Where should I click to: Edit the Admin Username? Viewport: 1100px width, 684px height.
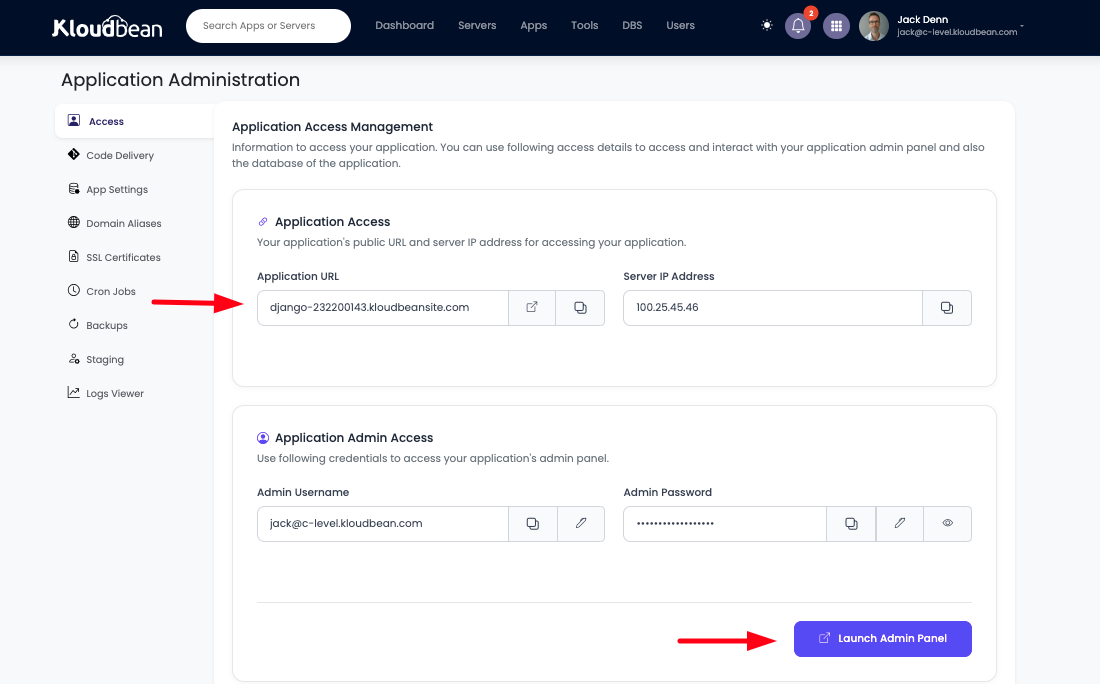pos(580,523)
